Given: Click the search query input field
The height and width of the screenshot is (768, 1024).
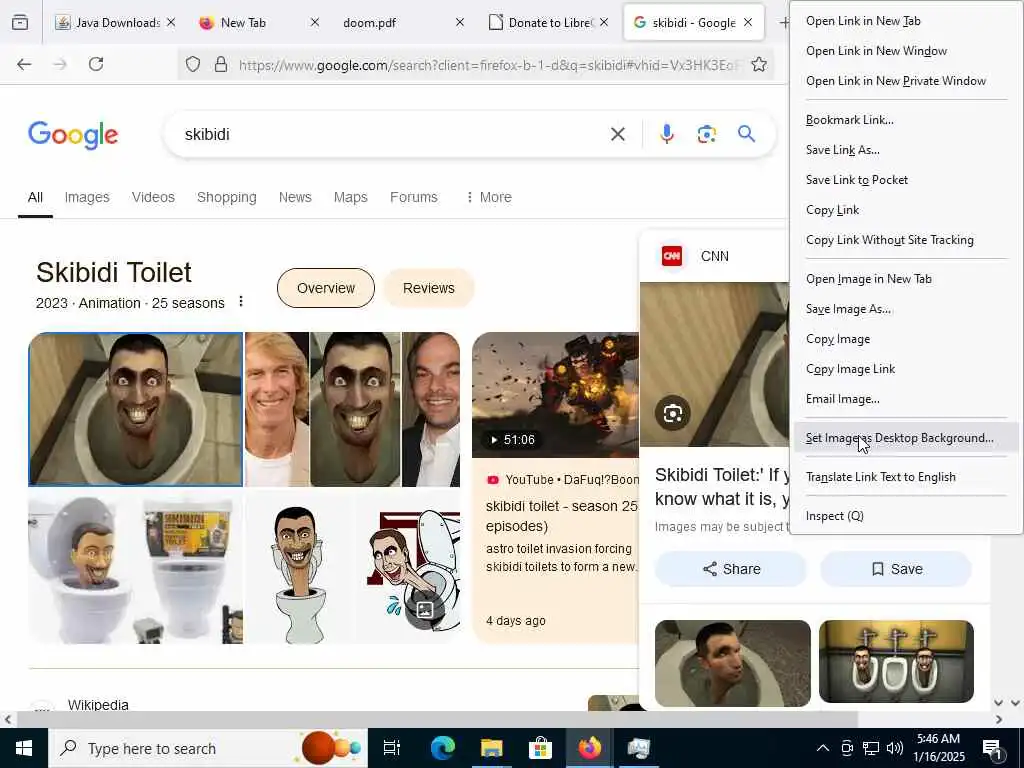Looking at the screenshot, I should (x=392, y=135).
